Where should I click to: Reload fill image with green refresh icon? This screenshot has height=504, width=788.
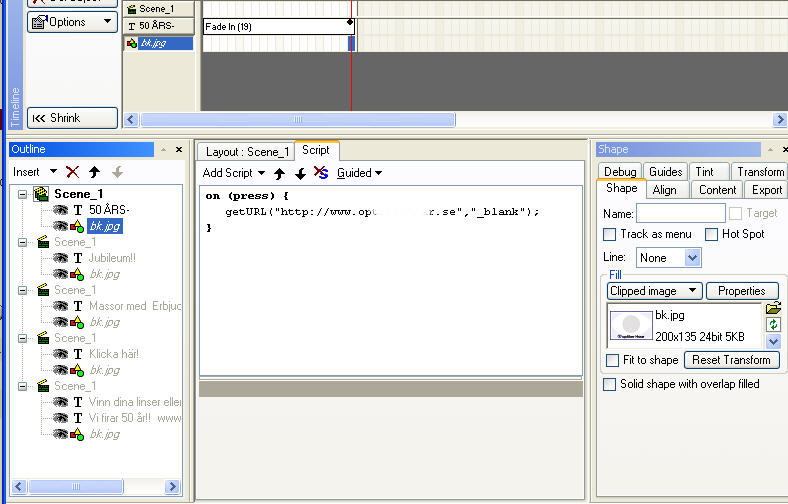(773, 325)
